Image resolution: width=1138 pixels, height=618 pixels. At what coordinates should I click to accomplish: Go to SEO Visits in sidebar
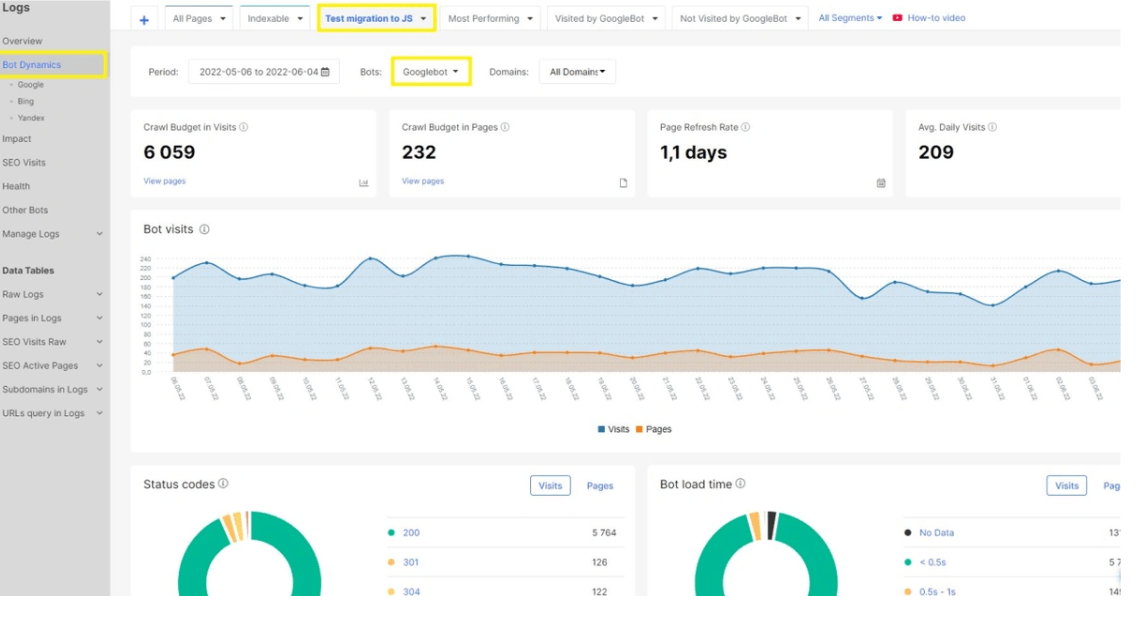24,162
